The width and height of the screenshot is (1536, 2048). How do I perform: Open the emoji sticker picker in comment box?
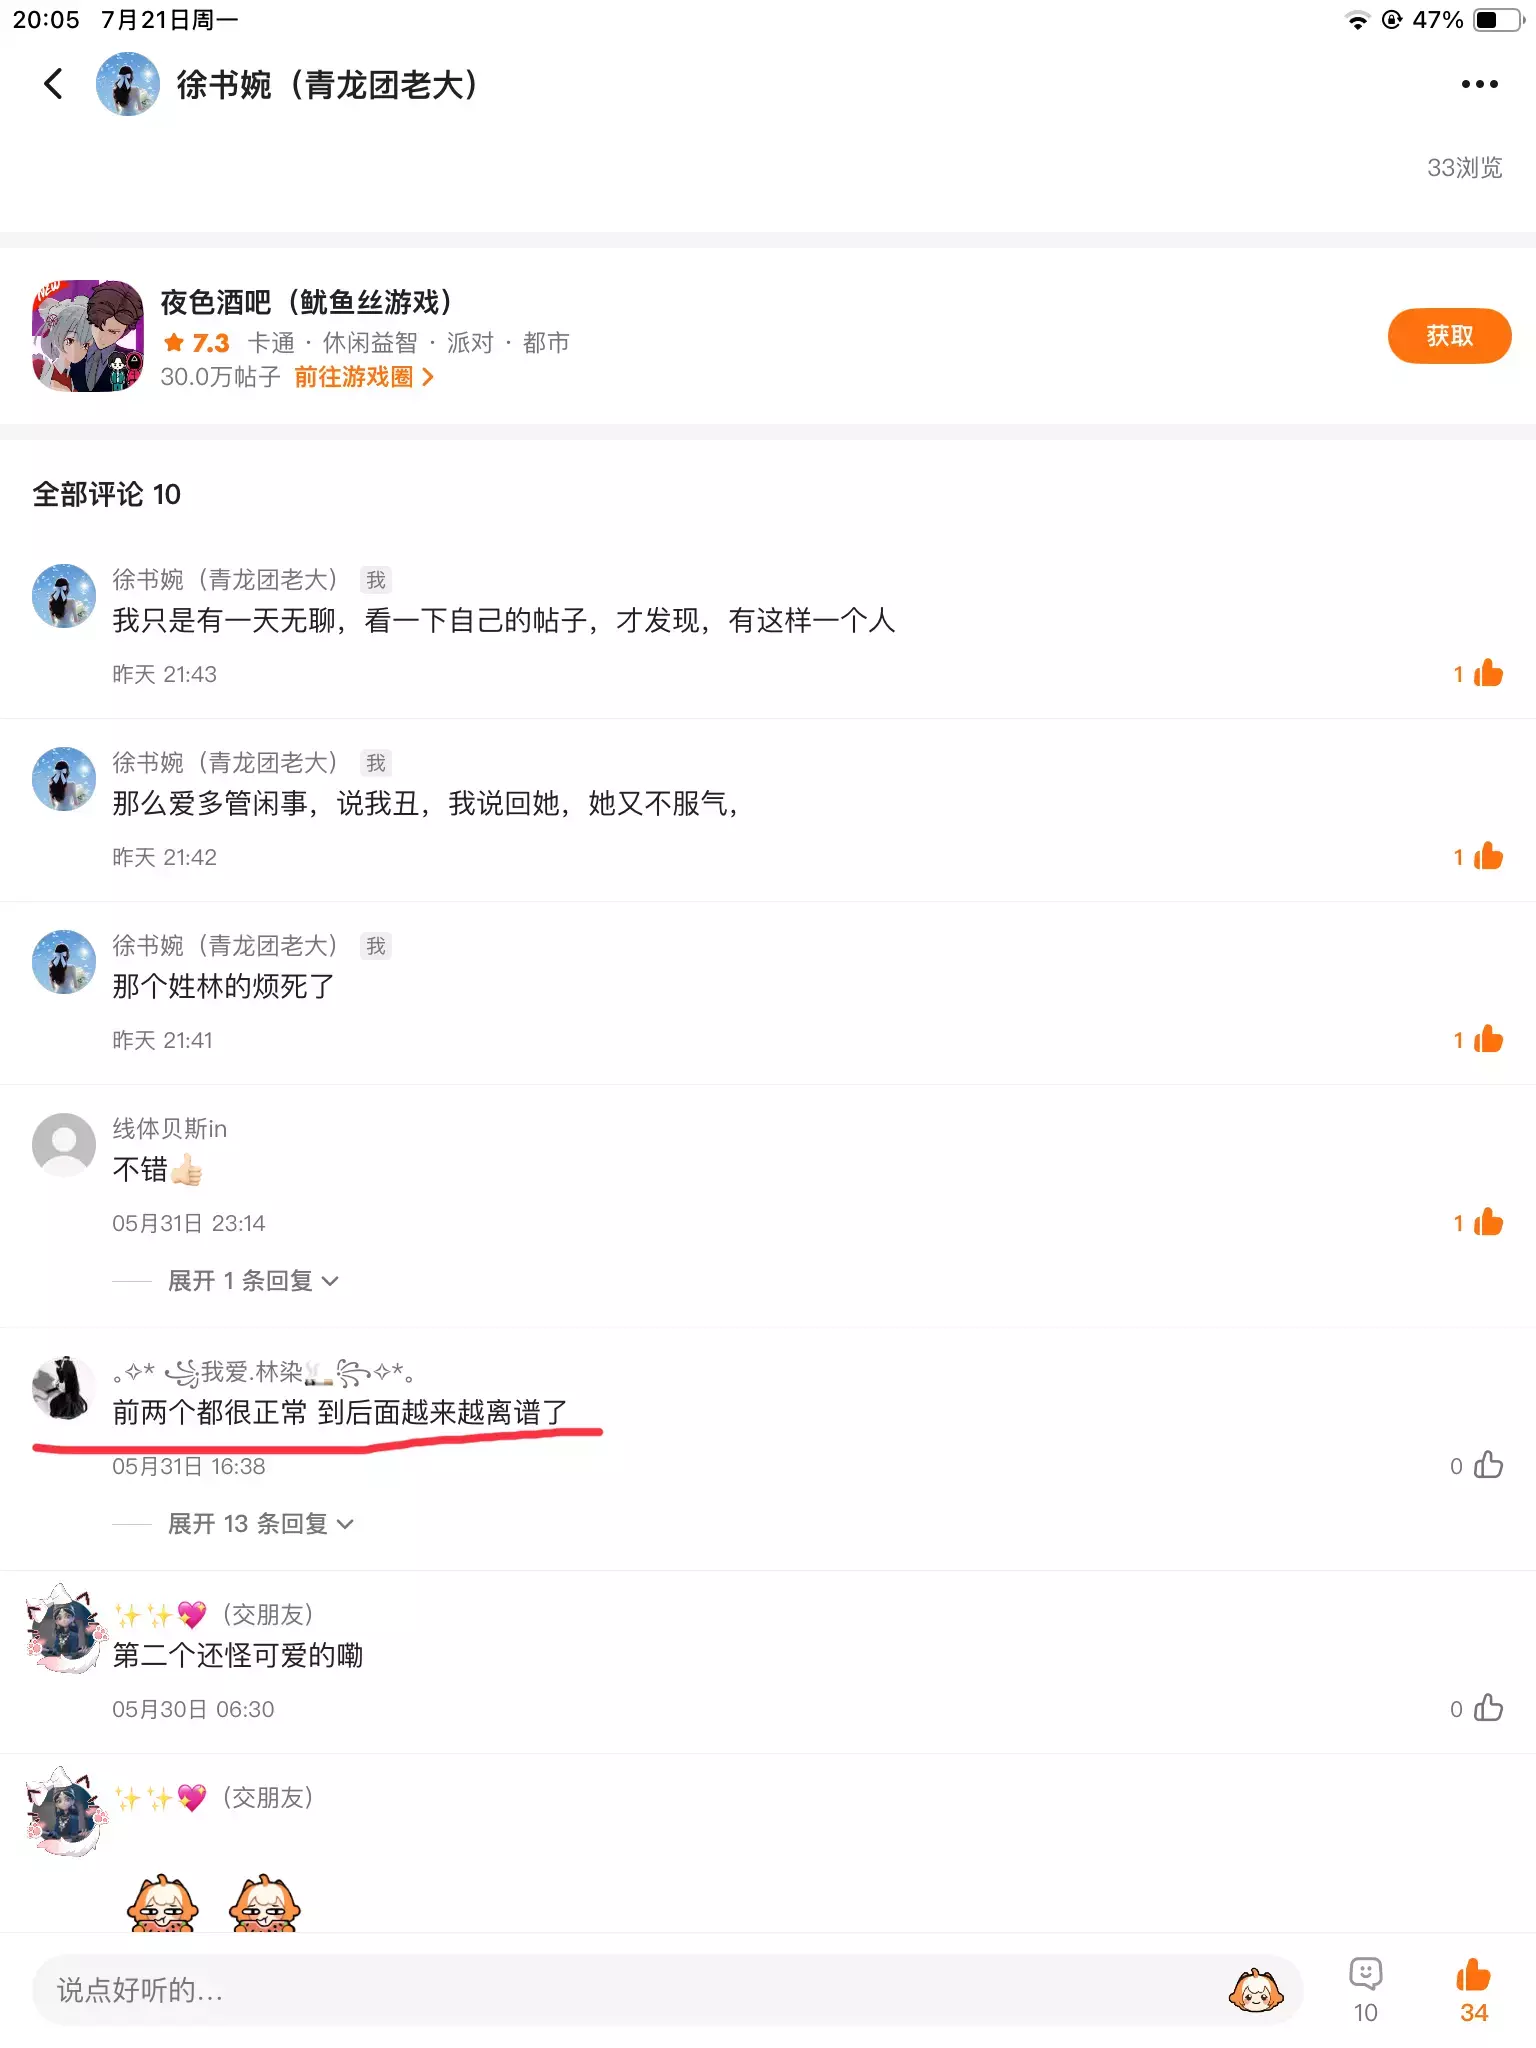pyautogui.click(x=1256, y=1990)
